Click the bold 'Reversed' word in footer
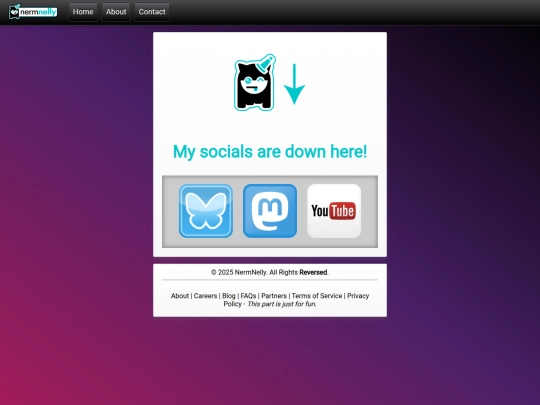 (313, 272)
